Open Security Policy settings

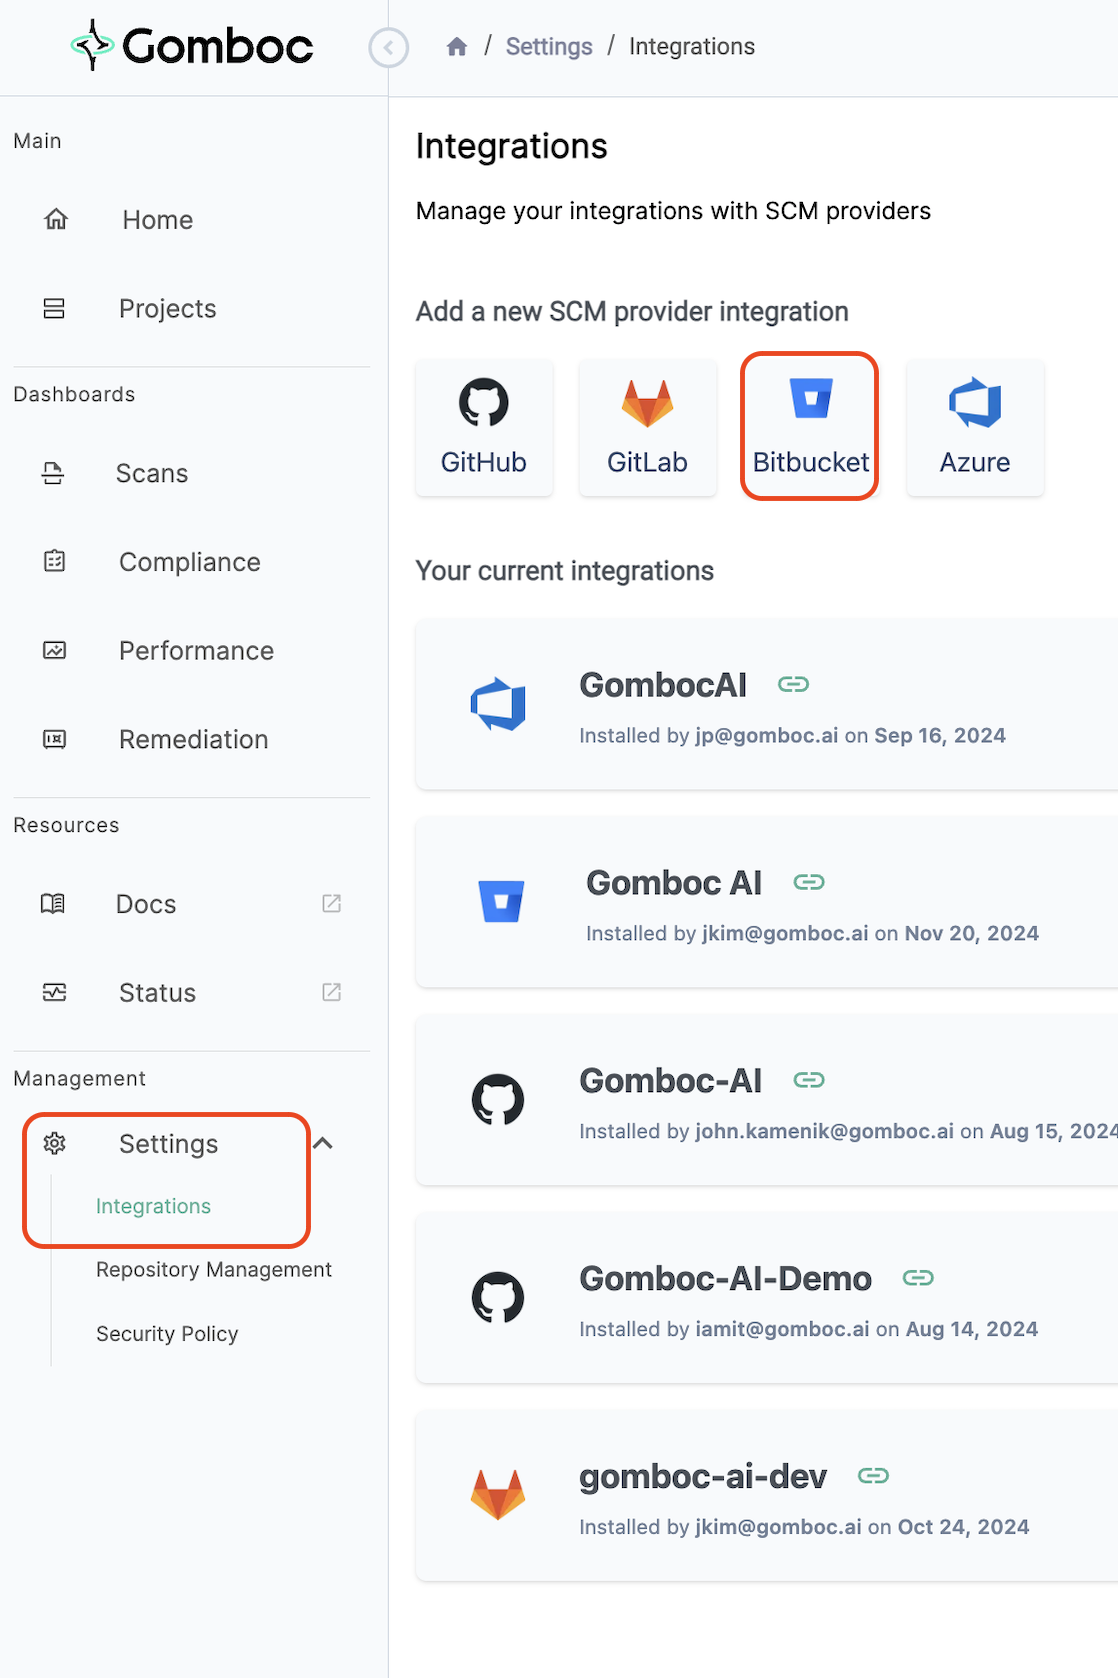tap(167, 1334)
